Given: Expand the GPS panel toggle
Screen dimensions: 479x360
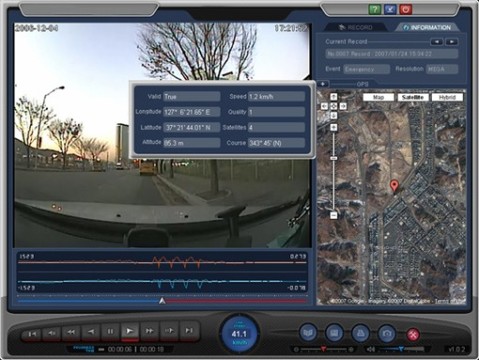Looking at the screenshot, I should click(323, 84).
